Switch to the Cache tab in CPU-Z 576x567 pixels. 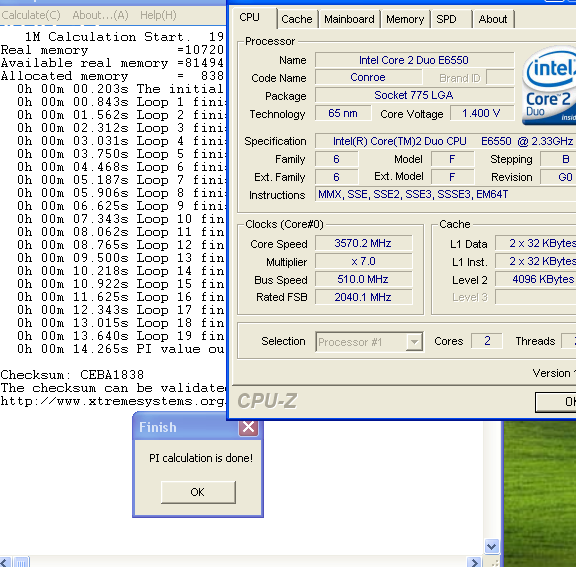coord(297,19)
